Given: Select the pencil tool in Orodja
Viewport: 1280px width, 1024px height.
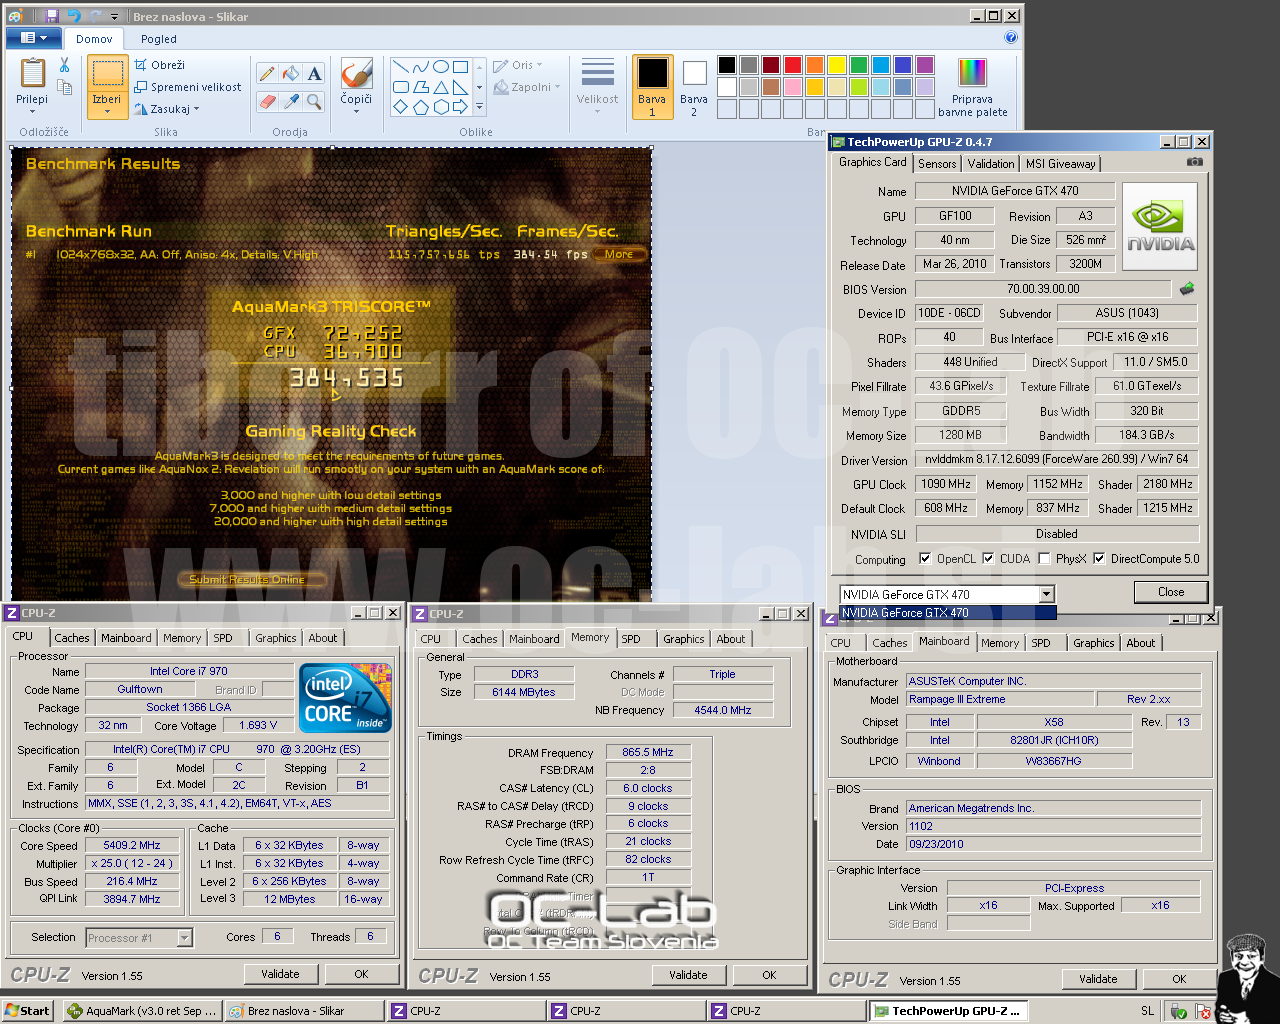Looking at the screenshot, I should pyautogui.click(x=267, y=73).
